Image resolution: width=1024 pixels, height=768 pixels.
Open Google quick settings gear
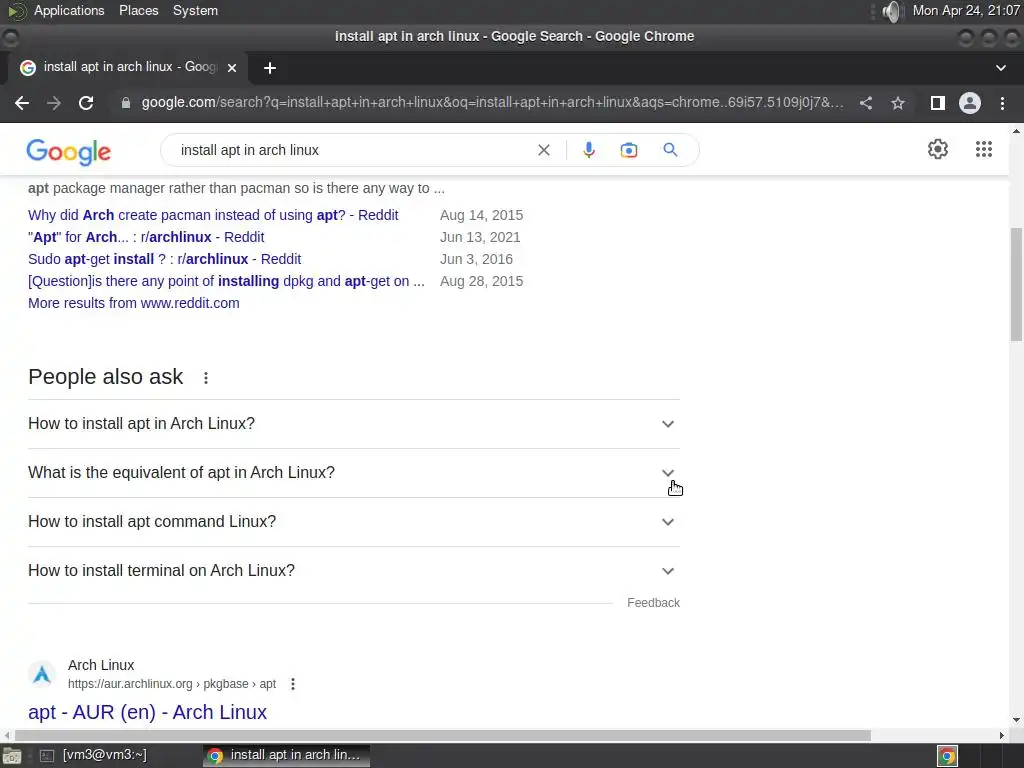pyautogui.click(x=938, y=149)
